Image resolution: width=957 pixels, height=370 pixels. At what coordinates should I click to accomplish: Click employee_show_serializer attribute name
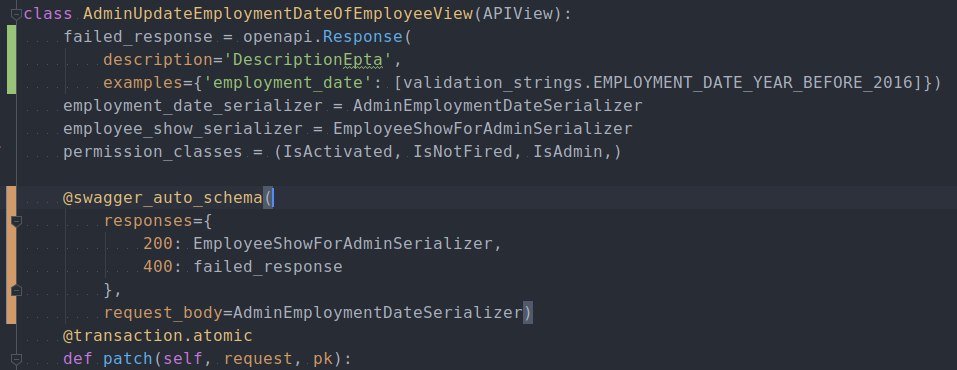pyautogui.click(x=183, y=129)
